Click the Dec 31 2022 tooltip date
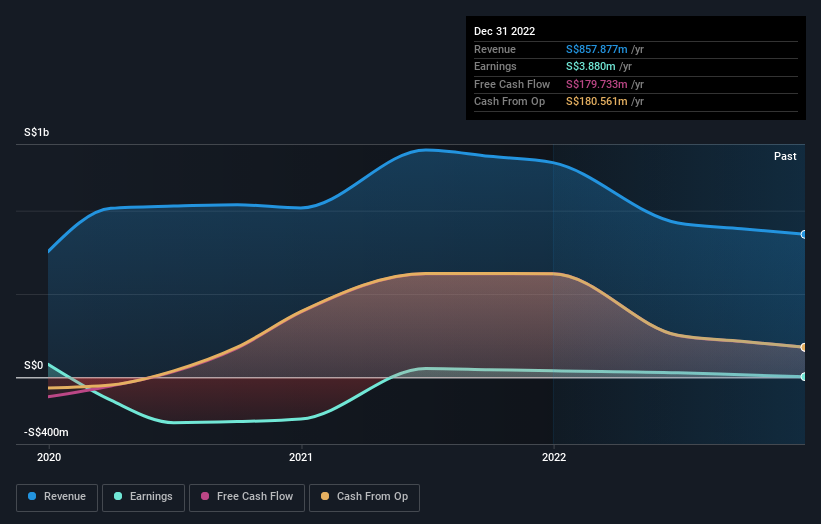Screen dimensions: 821x524 pyautogui.click(x=504, y=31)
